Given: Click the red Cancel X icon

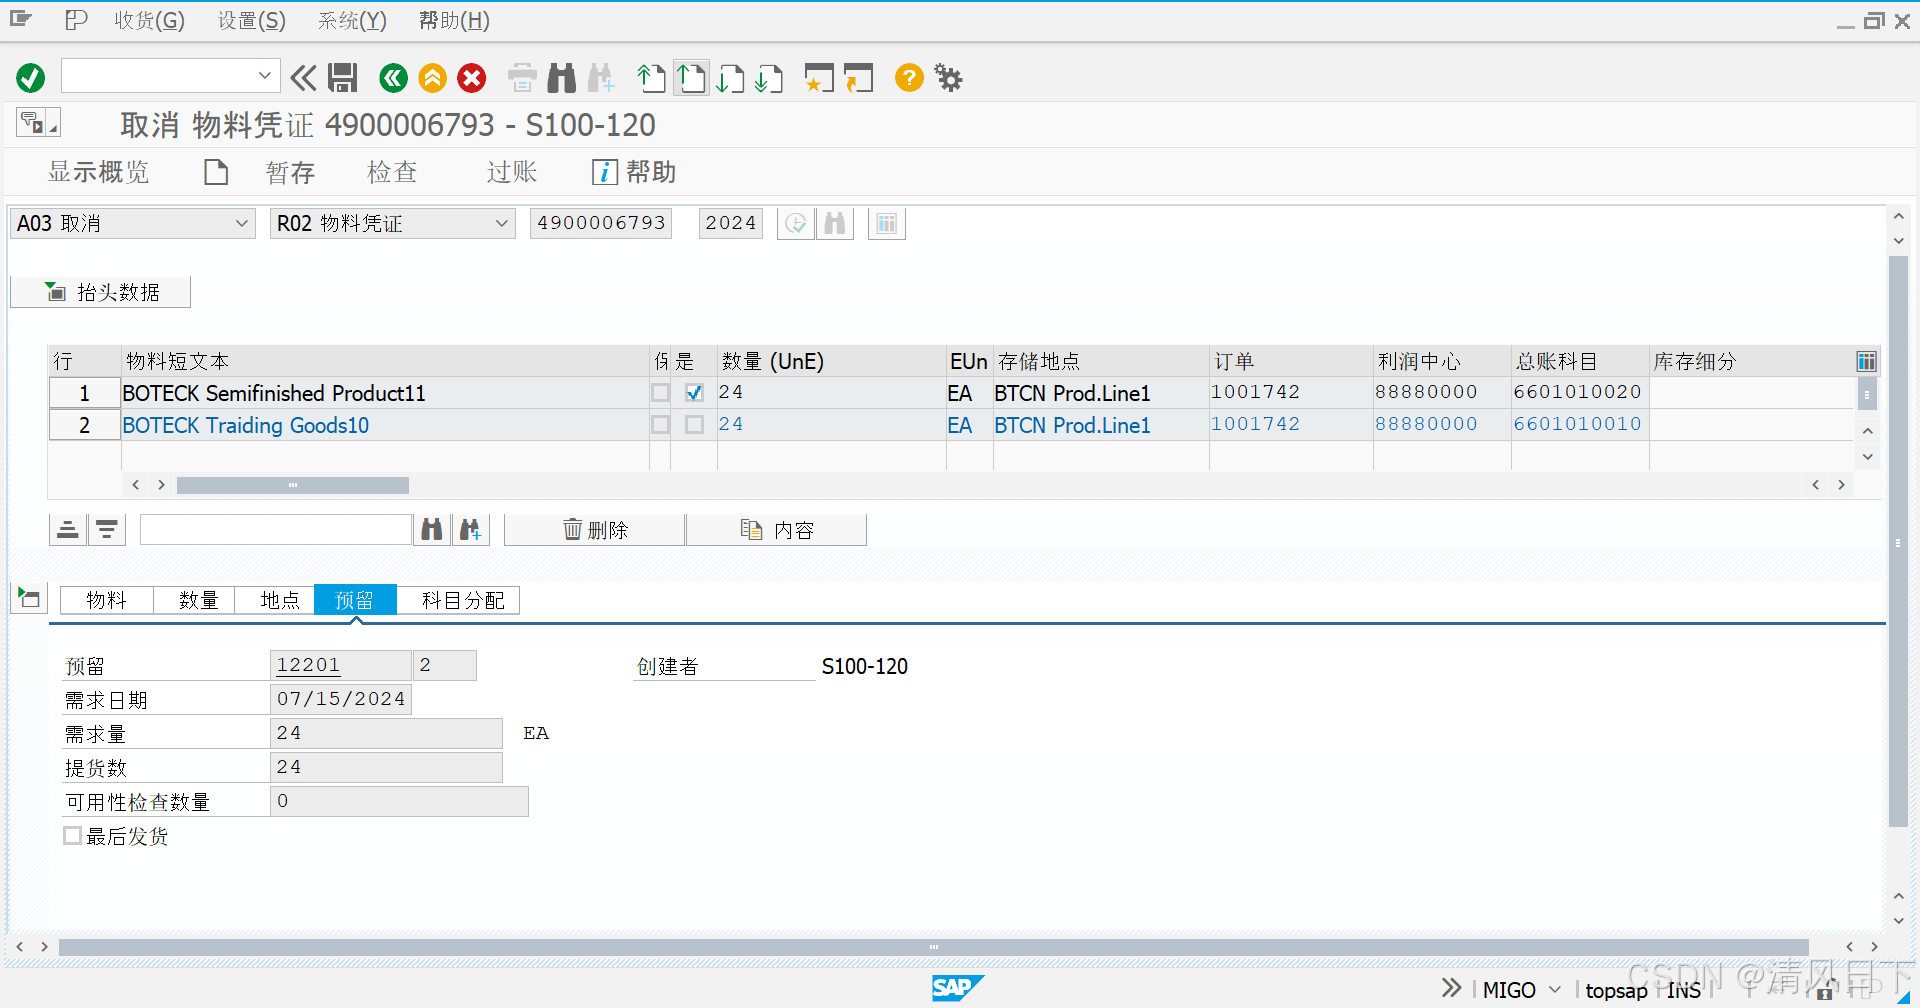Looking at the screenshot, I should tap(472, 78).
